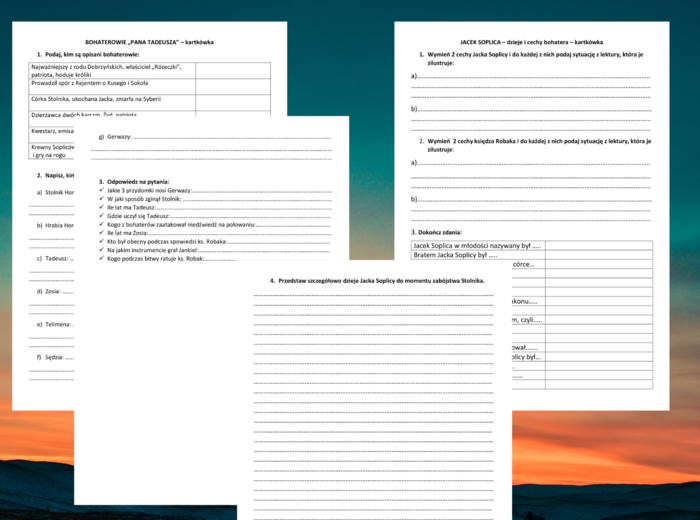Select the 'BOHATEROWIE „PANA TADEUSZA" – kartkówka' page title
Viewport: 700px width, 520px height.
click(149, 42)
